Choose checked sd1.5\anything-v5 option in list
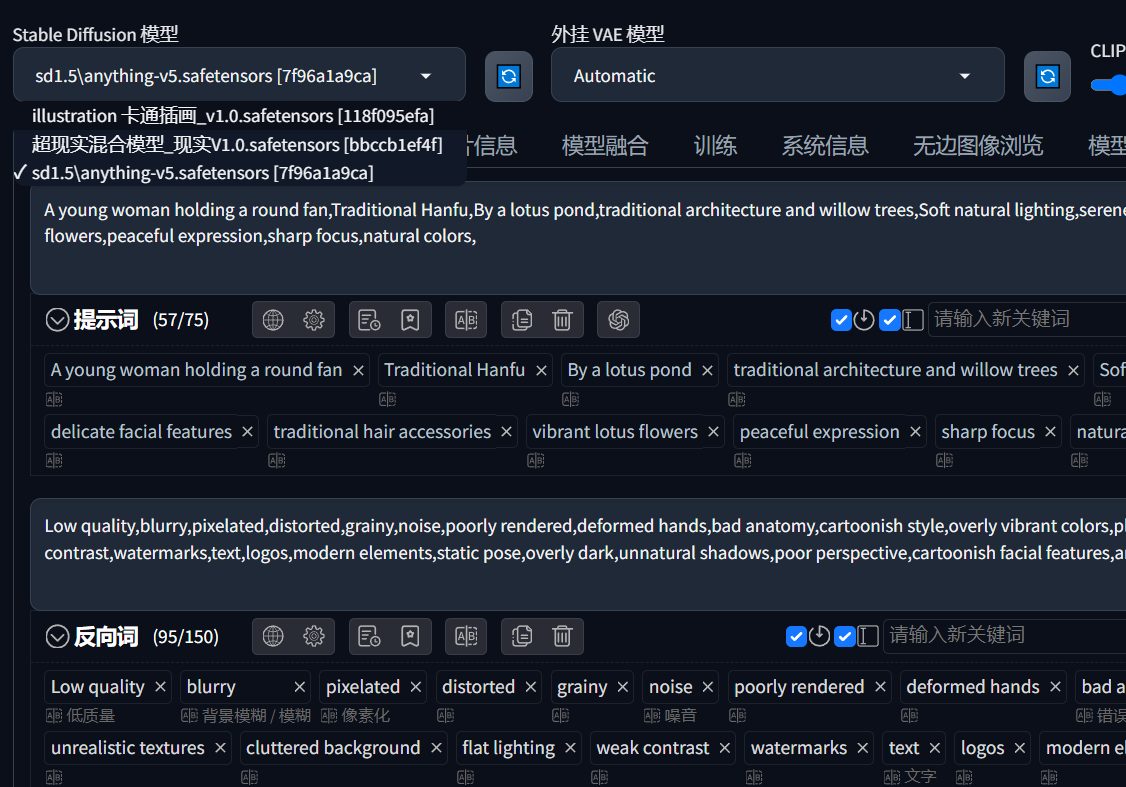The width and height of the screenshot is (1126, 787). tap(239, 173)
